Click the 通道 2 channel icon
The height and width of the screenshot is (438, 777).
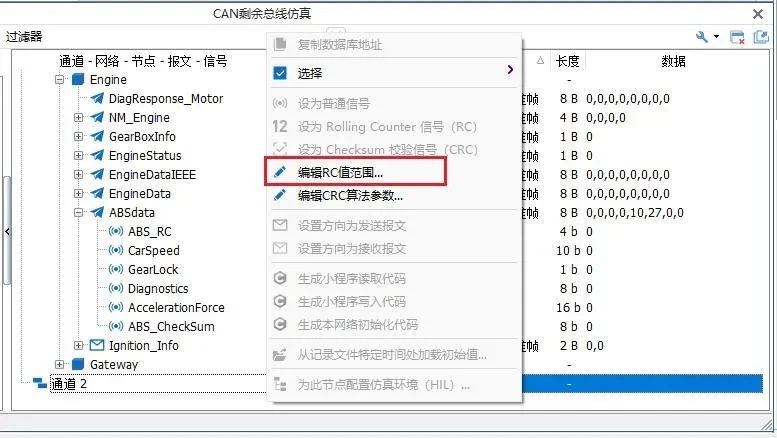point(39,384)
